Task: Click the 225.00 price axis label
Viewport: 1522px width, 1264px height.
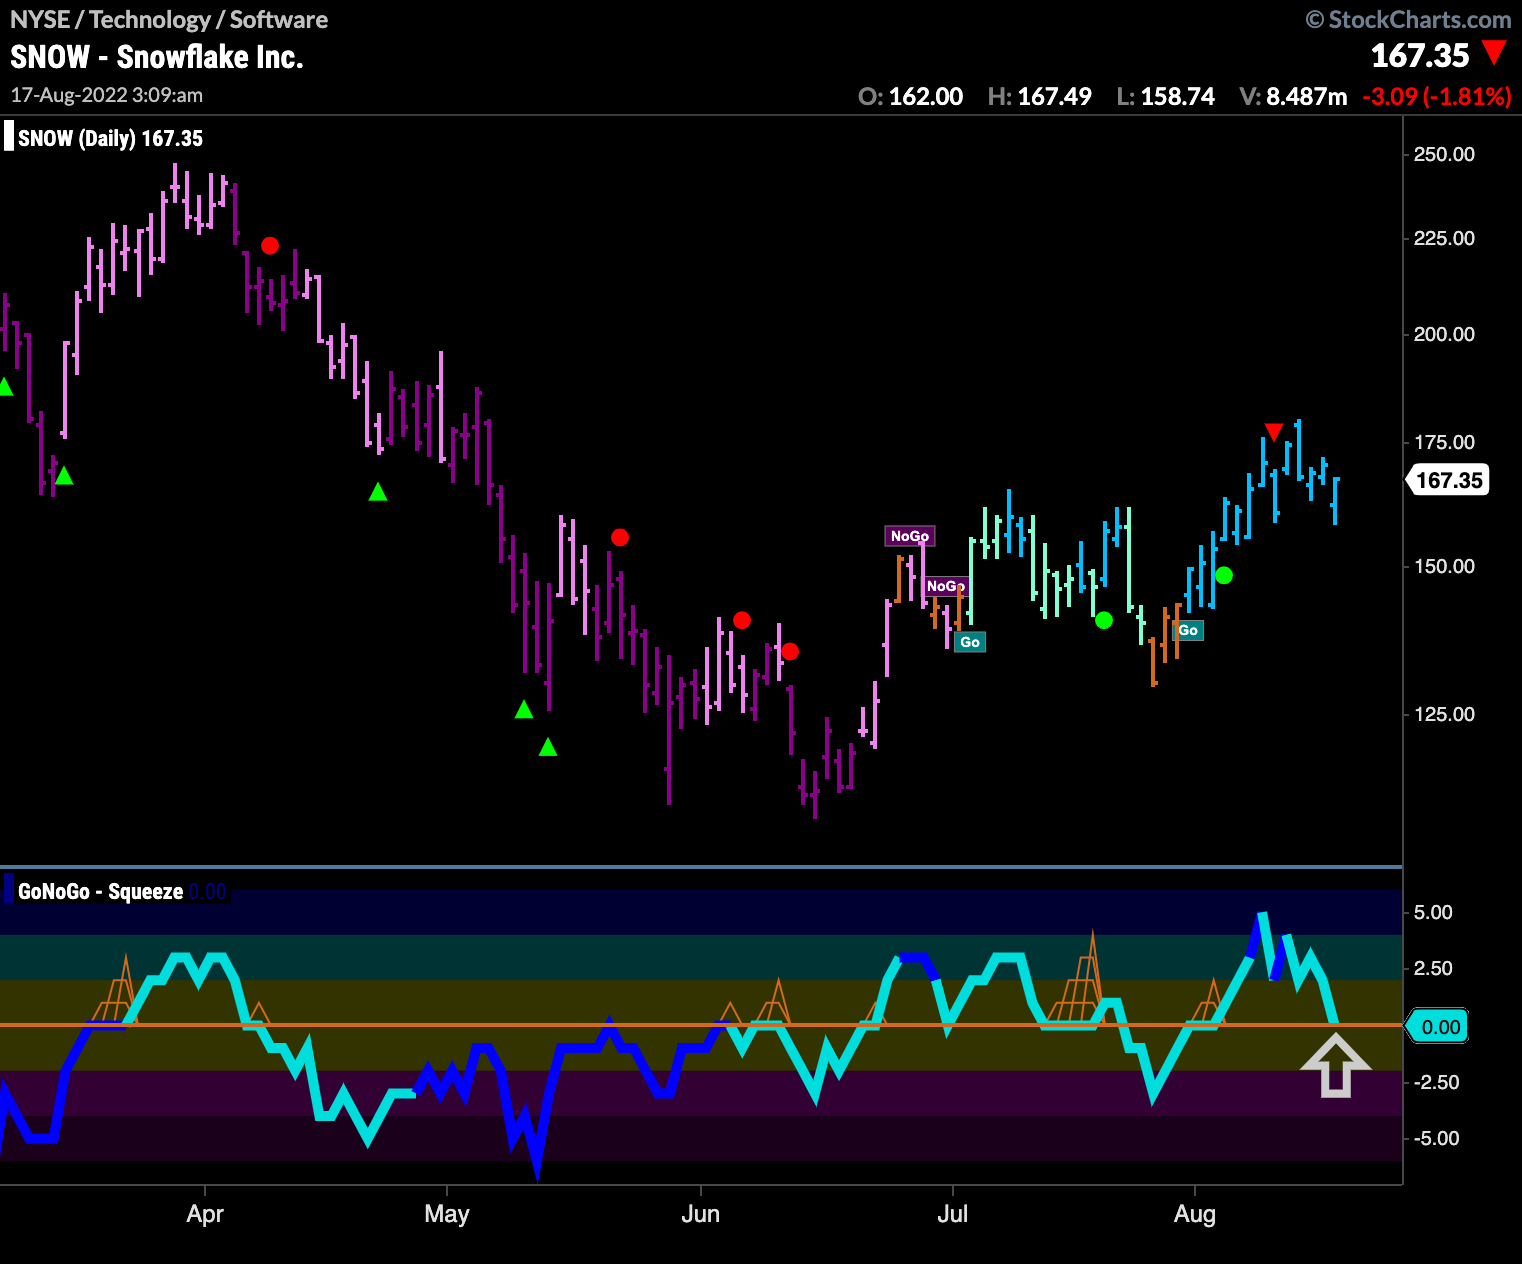Action: 1444,238
